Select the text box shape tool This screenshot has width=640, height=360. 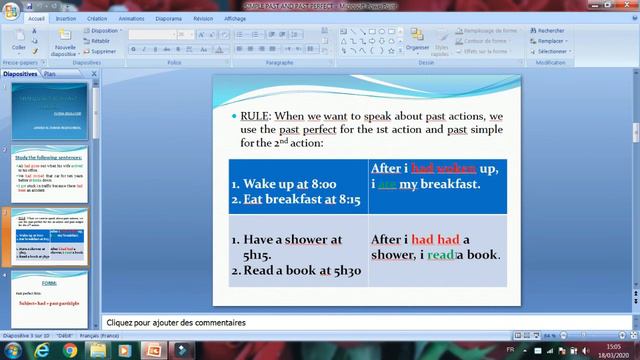tap(343, 31)
